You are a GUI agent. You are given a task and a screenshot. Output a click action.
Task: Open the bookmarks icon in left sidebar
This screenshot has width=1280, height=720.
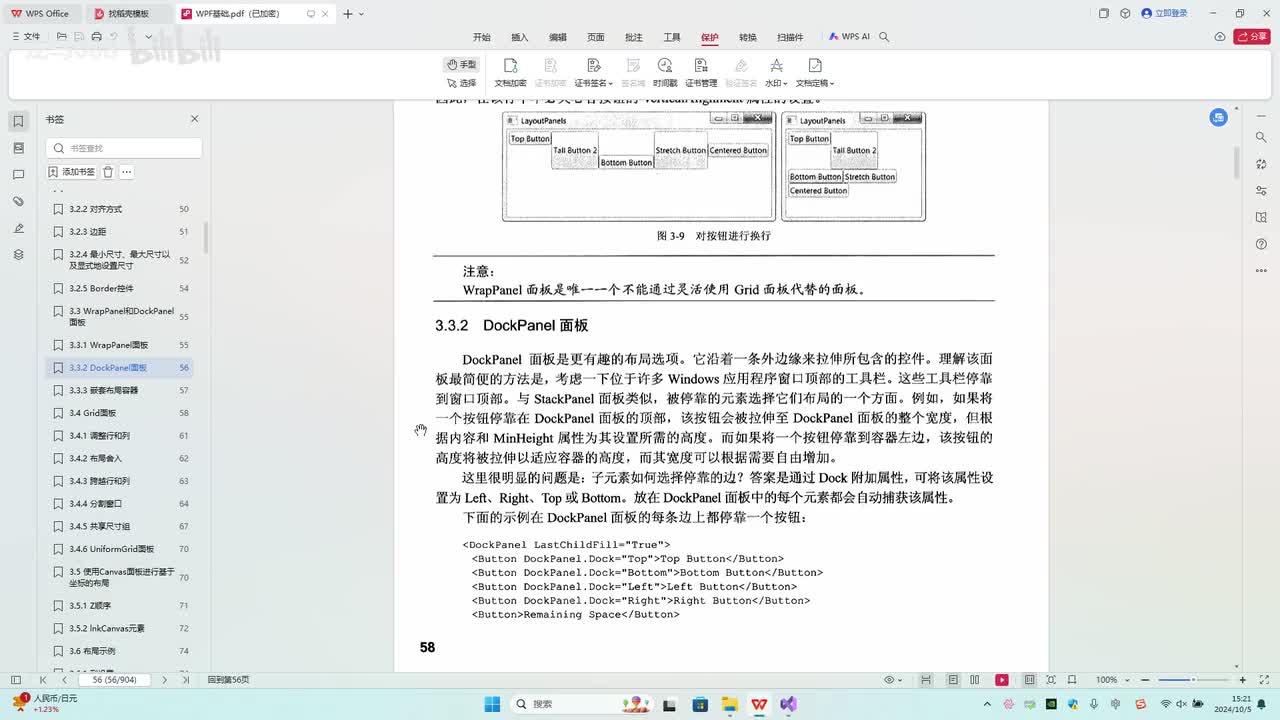[x=18, y=121]
